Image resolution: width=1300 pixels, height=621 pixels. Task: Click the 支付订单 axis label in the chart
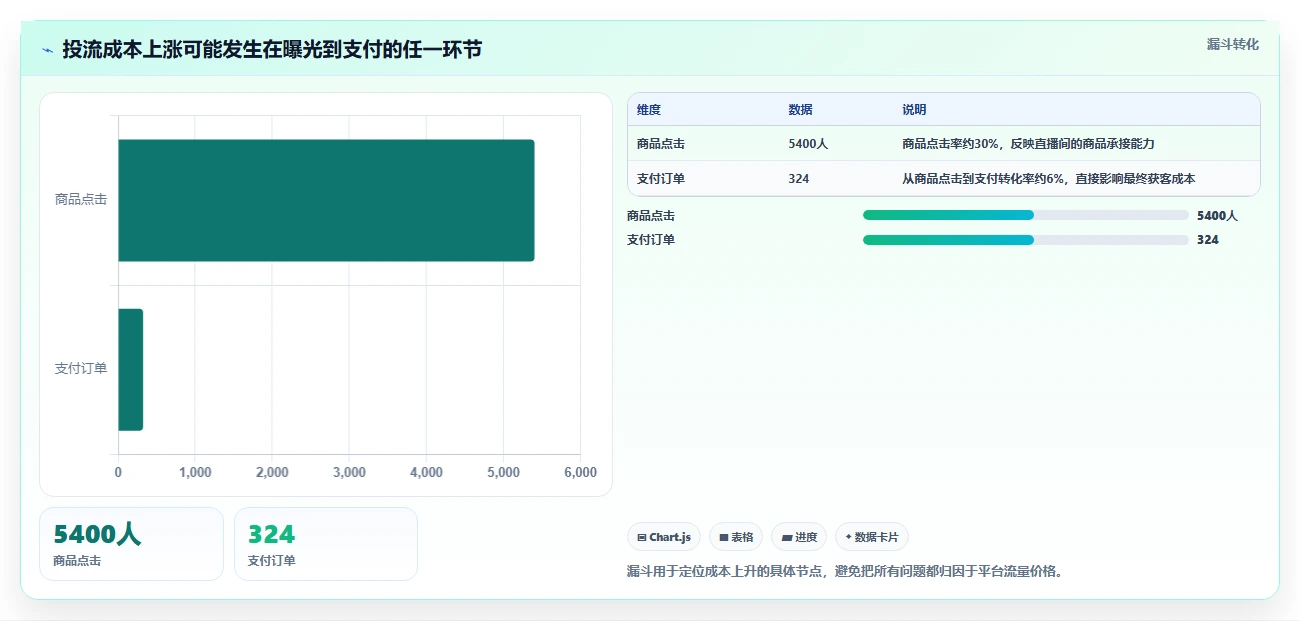(81, 369)
